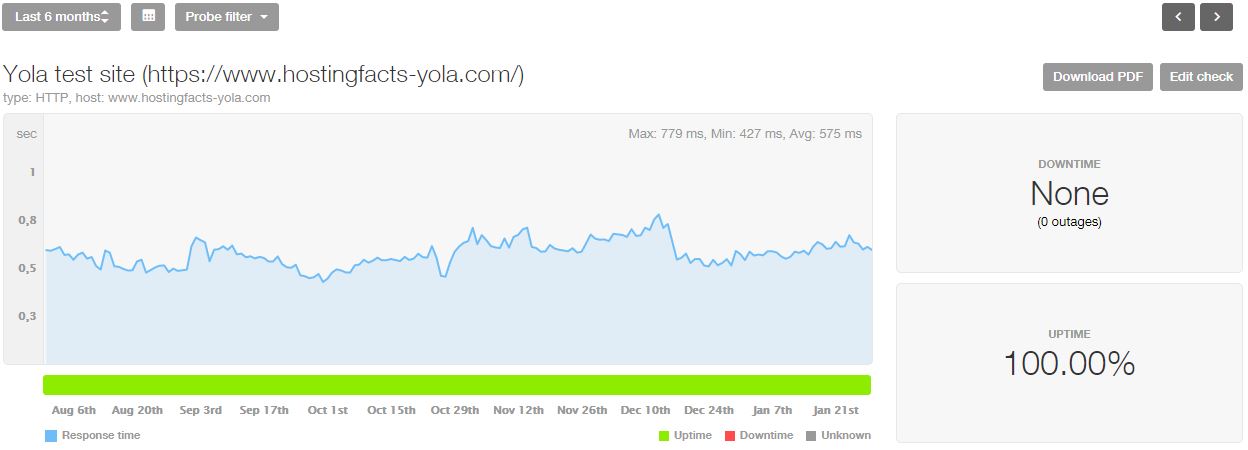Viewport: 1248px width, 450px height.
Task: Go to next period arrow
Action: coord(1216,17)
